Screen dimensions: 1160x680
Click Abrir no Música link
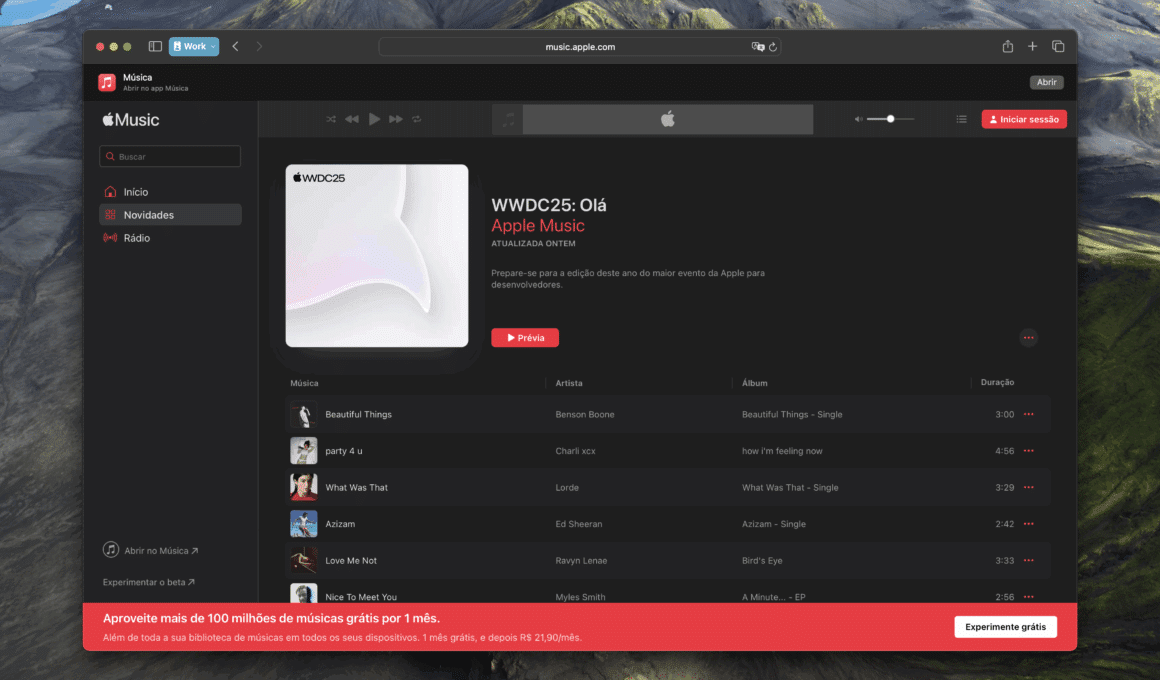coord(151,551)
